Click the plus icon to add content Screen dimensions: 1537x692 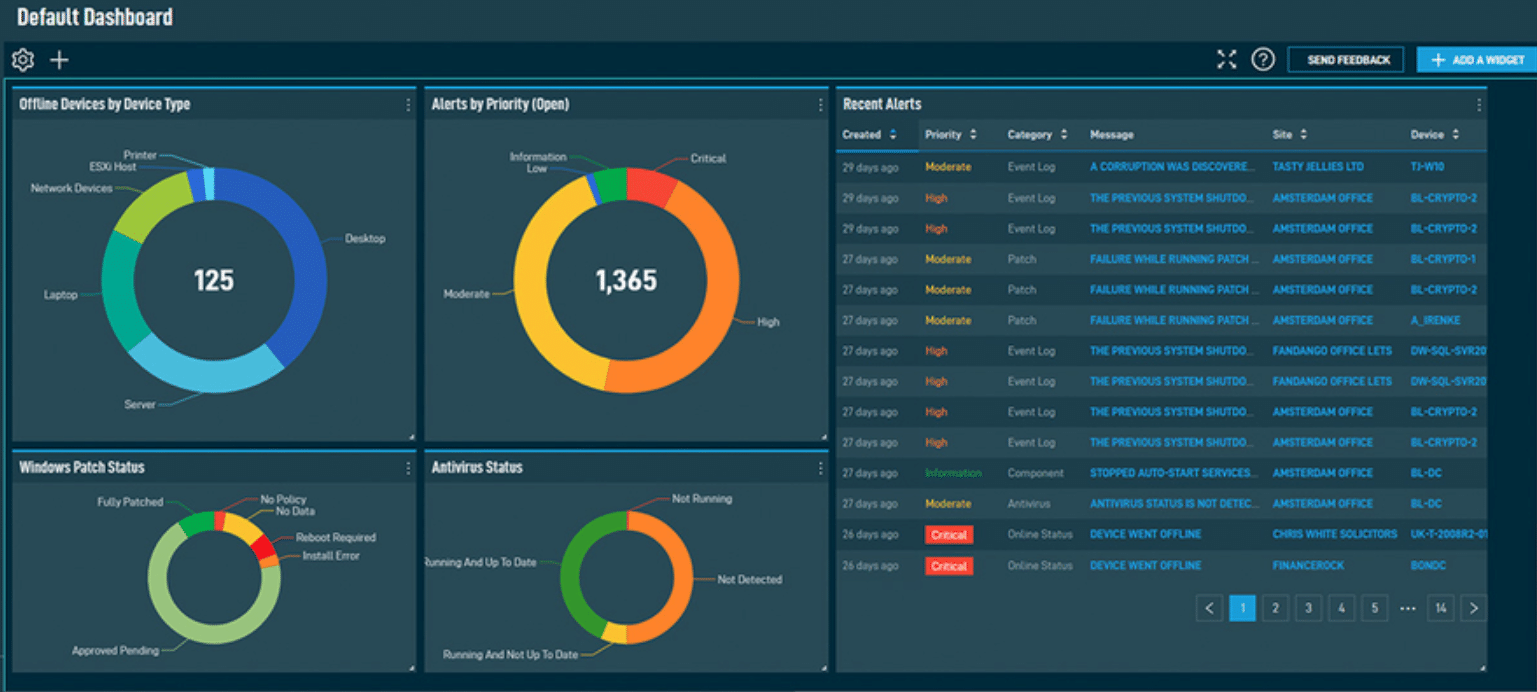coord(58,60)
